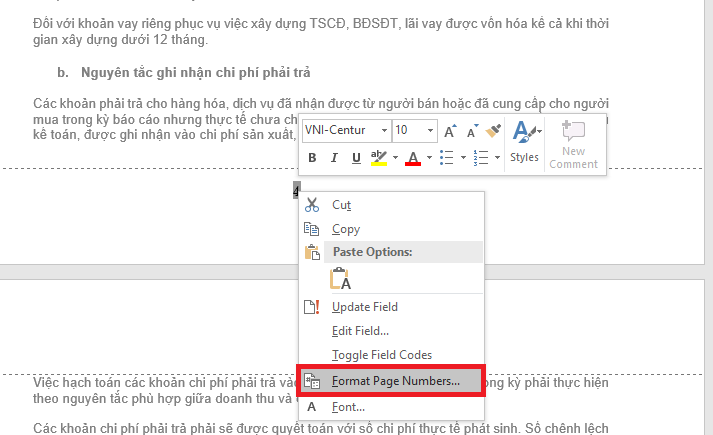Open font size 10 dropdown
This screenshot has height=435, width=713.
pyautogui.click(x=430, y=130)
